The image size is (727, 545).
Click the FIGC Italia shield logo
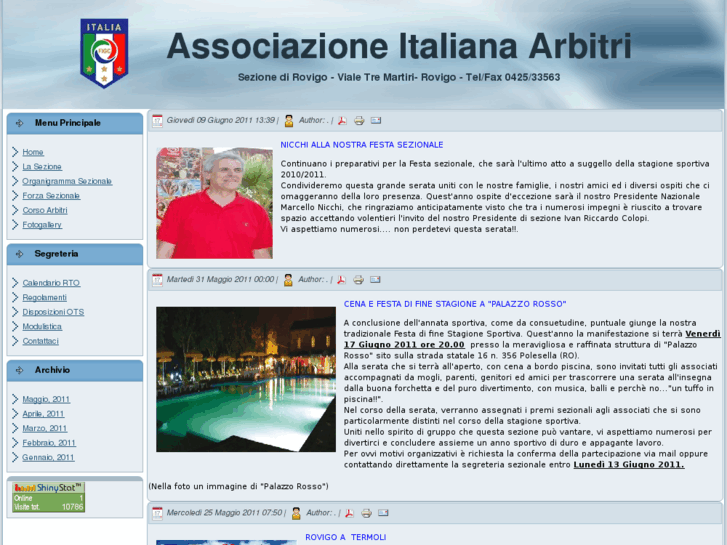pyautogui.click(x=104, y=53)
